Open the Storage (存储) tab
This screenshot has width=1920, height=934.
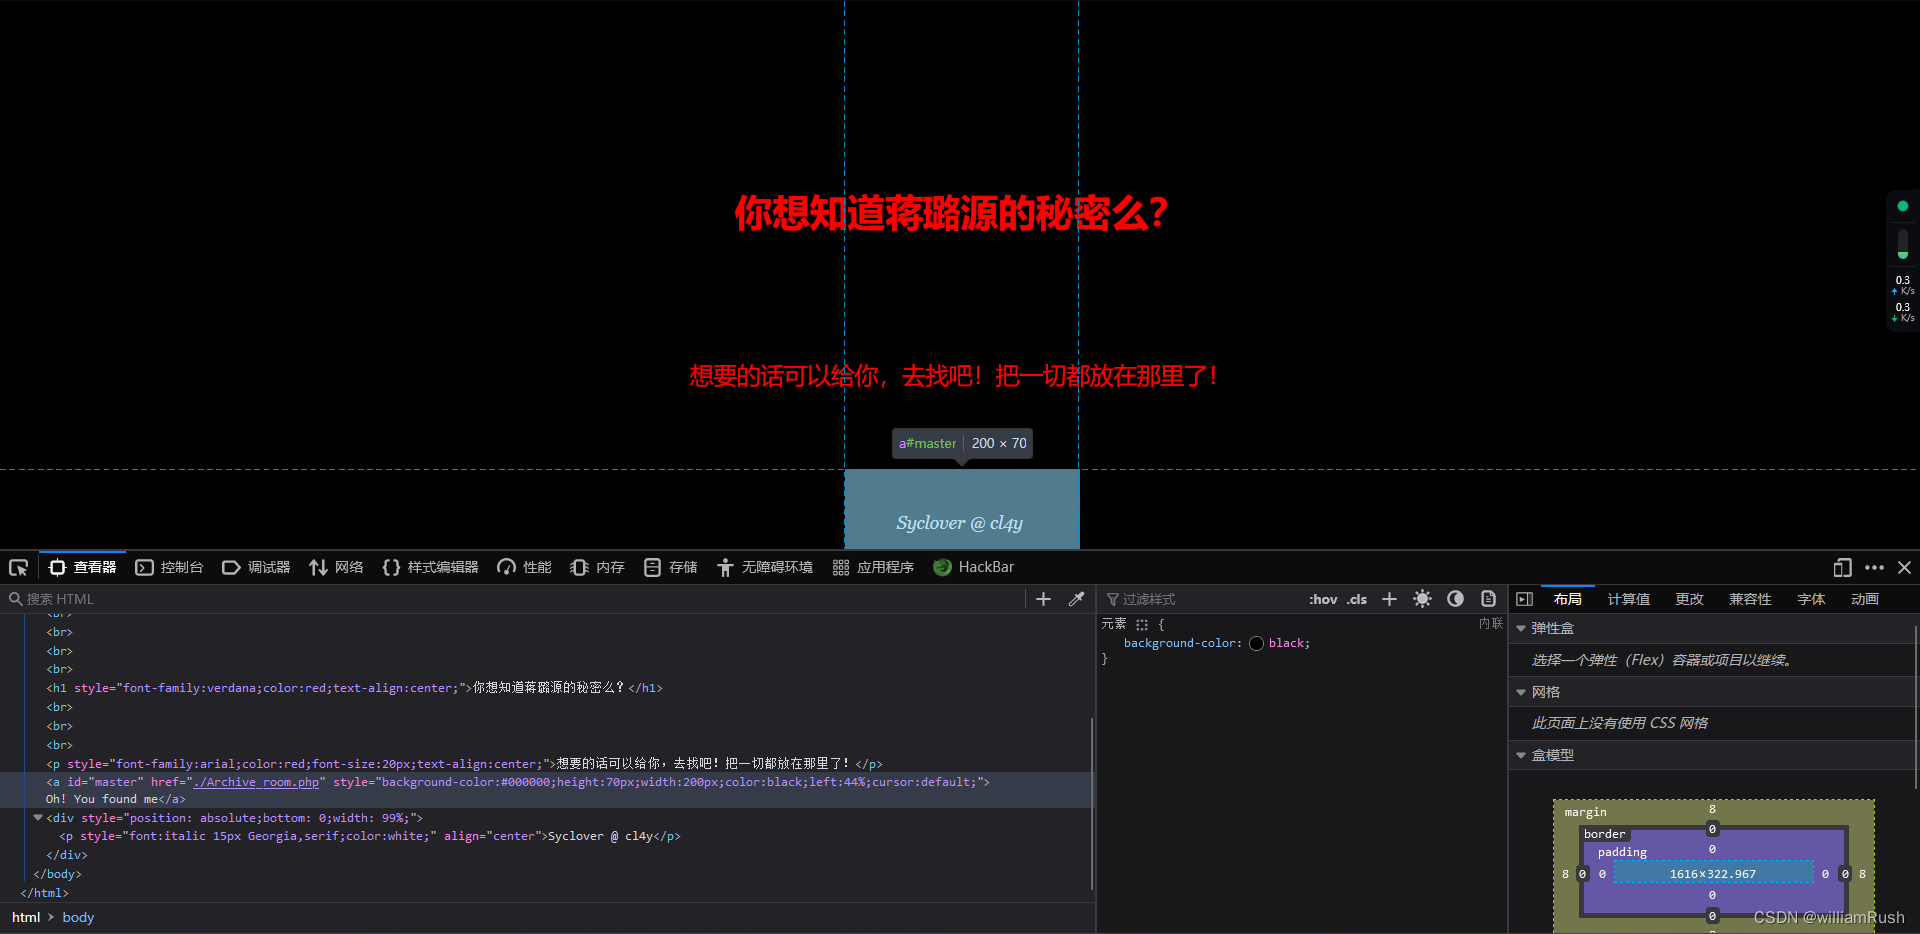(670, 568)
